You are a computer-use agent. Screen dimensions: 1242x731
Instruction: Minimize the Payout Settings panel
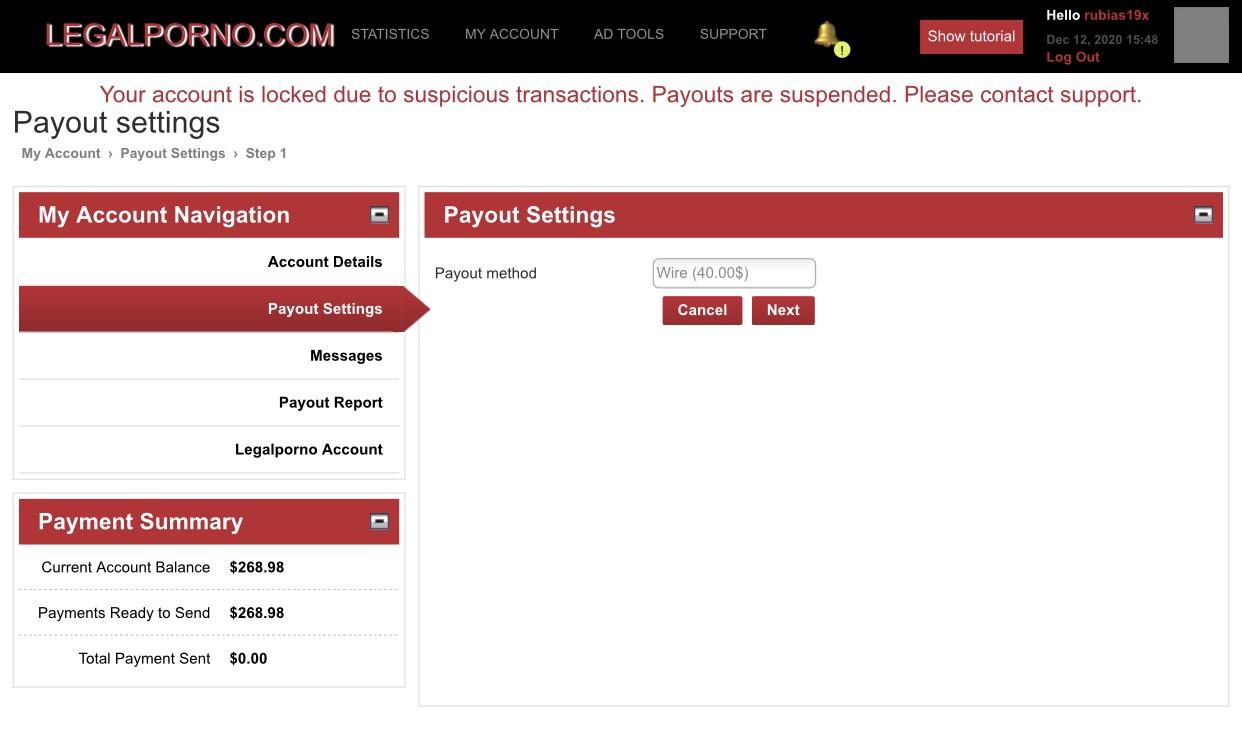pyautogui.click(x=1203, y=215)
